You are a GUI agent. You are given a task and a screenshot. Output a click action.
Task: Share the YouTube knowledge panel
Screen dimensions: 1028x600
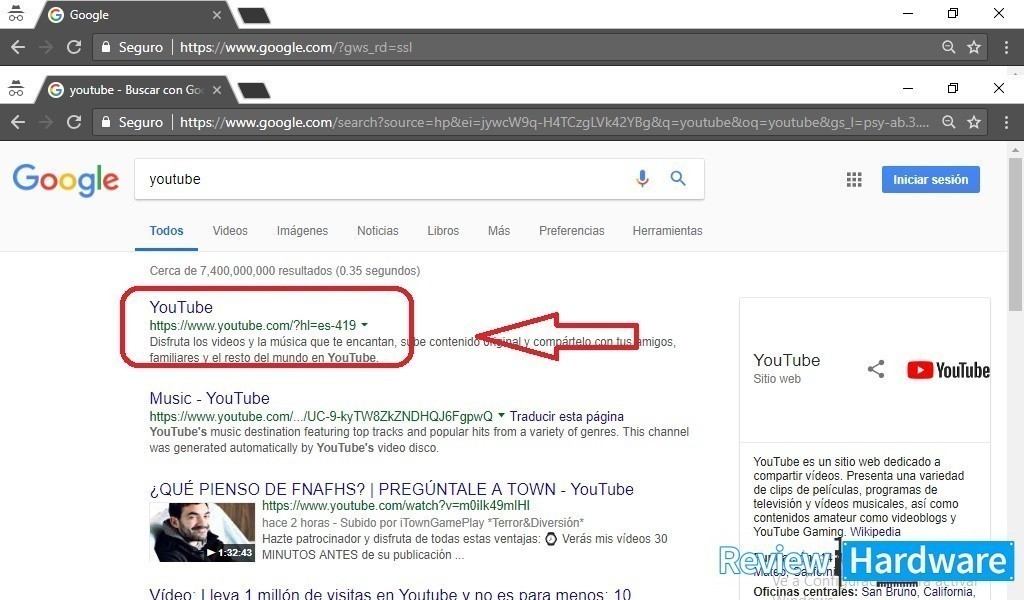(876, 369)
